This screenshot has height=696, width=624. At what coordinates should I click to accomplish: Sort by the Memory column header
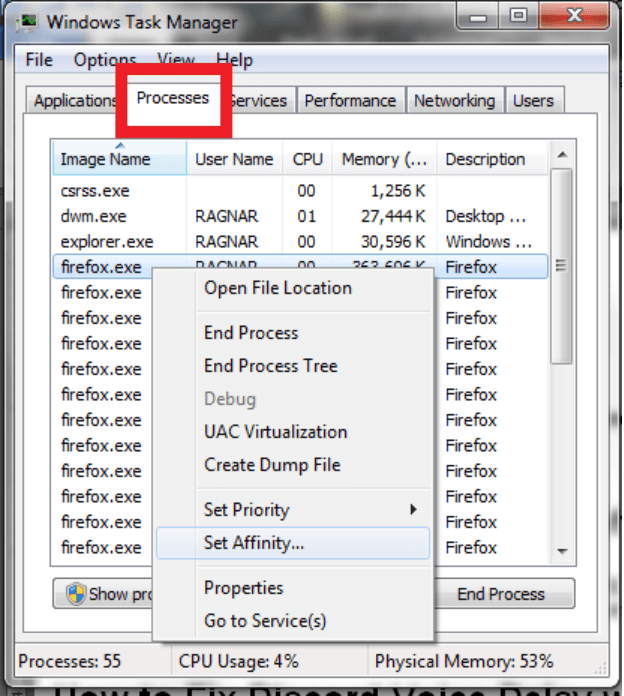click(384, 158)
